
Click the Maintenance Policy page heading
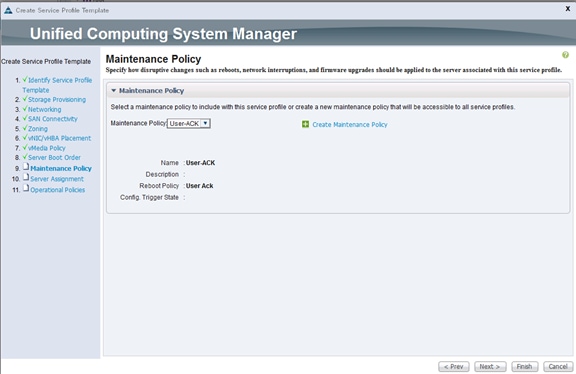coord(154,59)
